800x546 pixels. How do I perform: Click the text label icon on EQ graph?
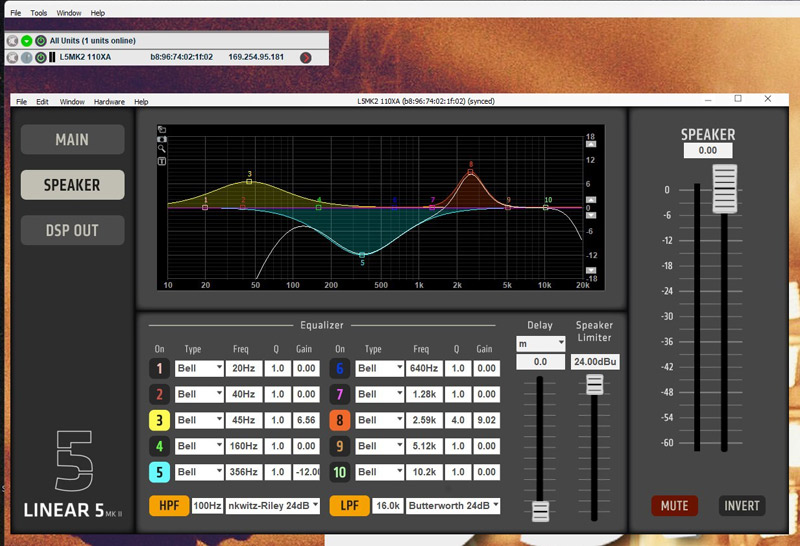pos(162,161)
